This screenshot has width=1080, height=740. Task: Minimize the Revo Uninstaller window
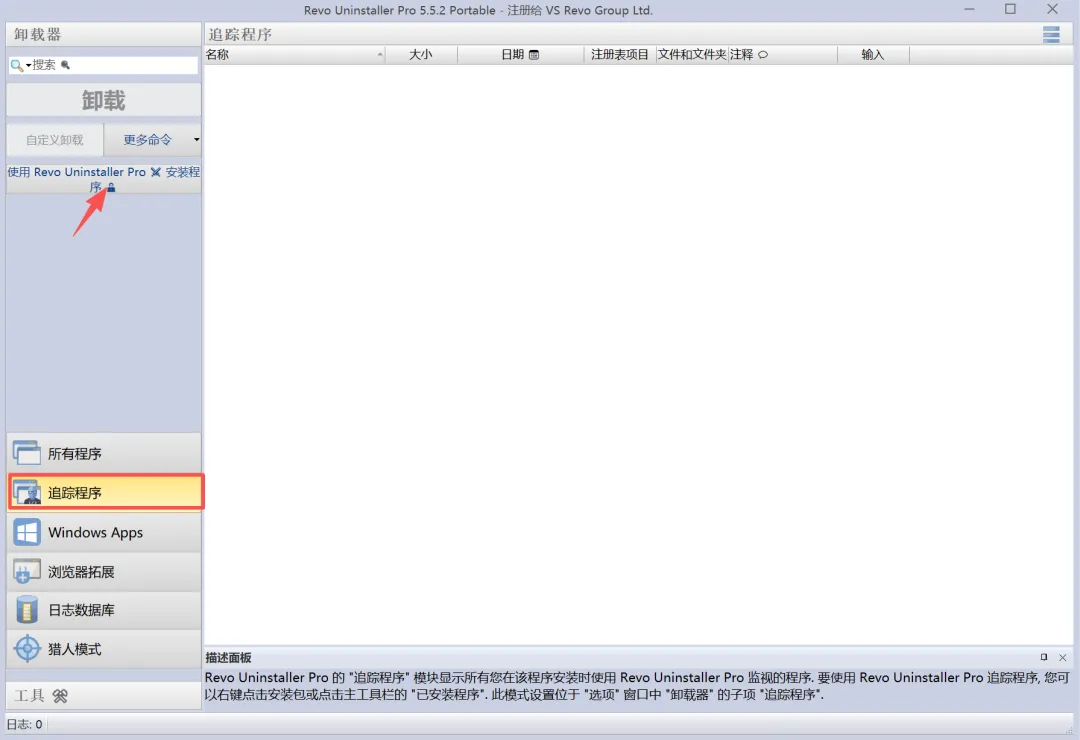(x=969, y=10)
